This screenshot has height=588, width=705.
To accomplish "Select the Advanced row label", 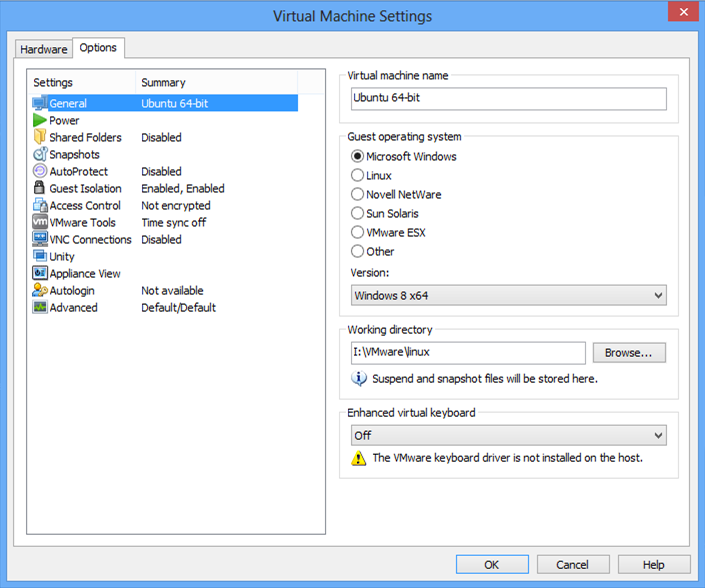I will click(73, 307).
